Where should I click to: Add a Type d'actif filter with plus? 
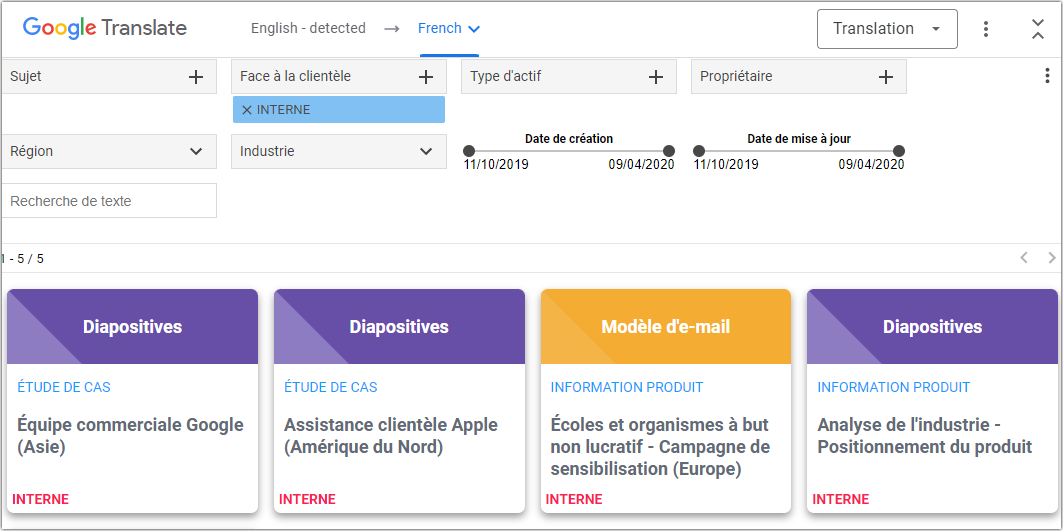point(656,77)
